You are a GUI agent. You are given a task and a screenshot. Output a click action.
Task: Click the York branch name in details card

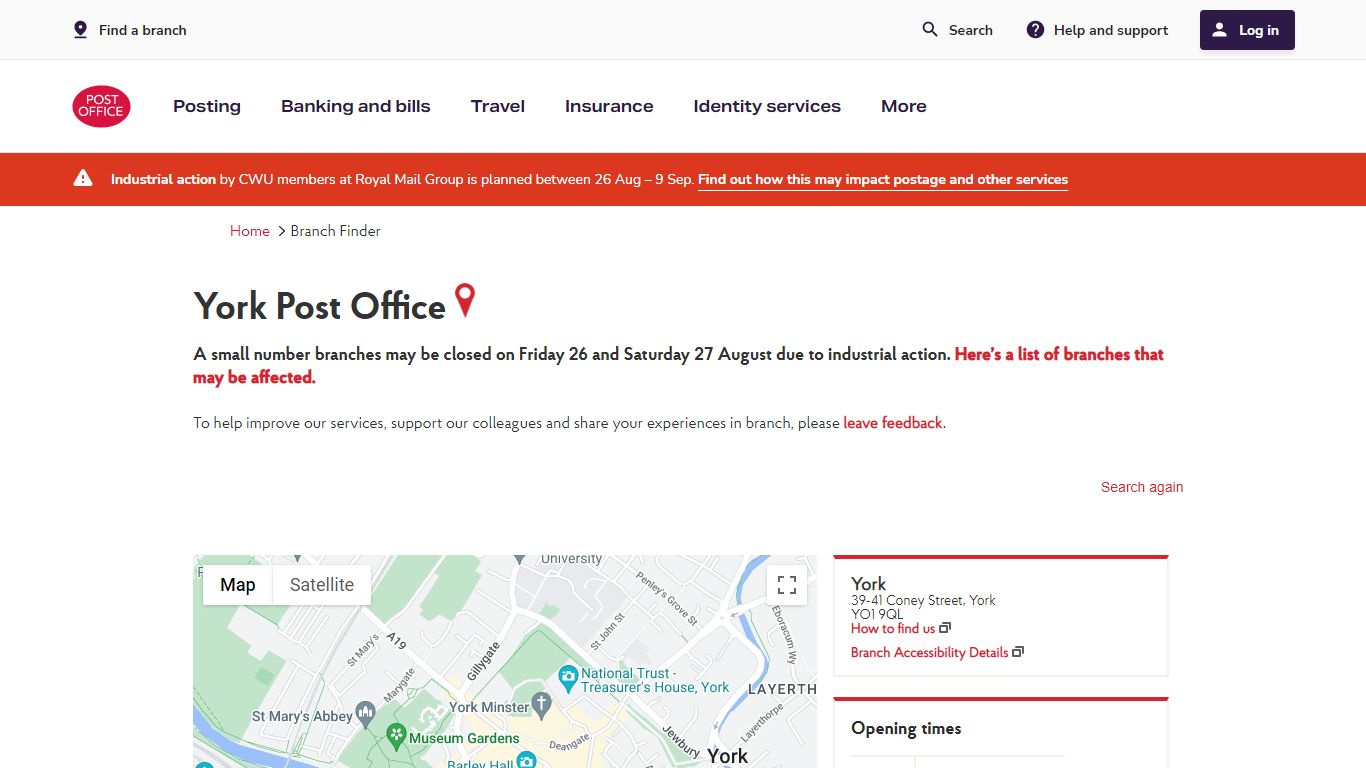coord(868,583)
